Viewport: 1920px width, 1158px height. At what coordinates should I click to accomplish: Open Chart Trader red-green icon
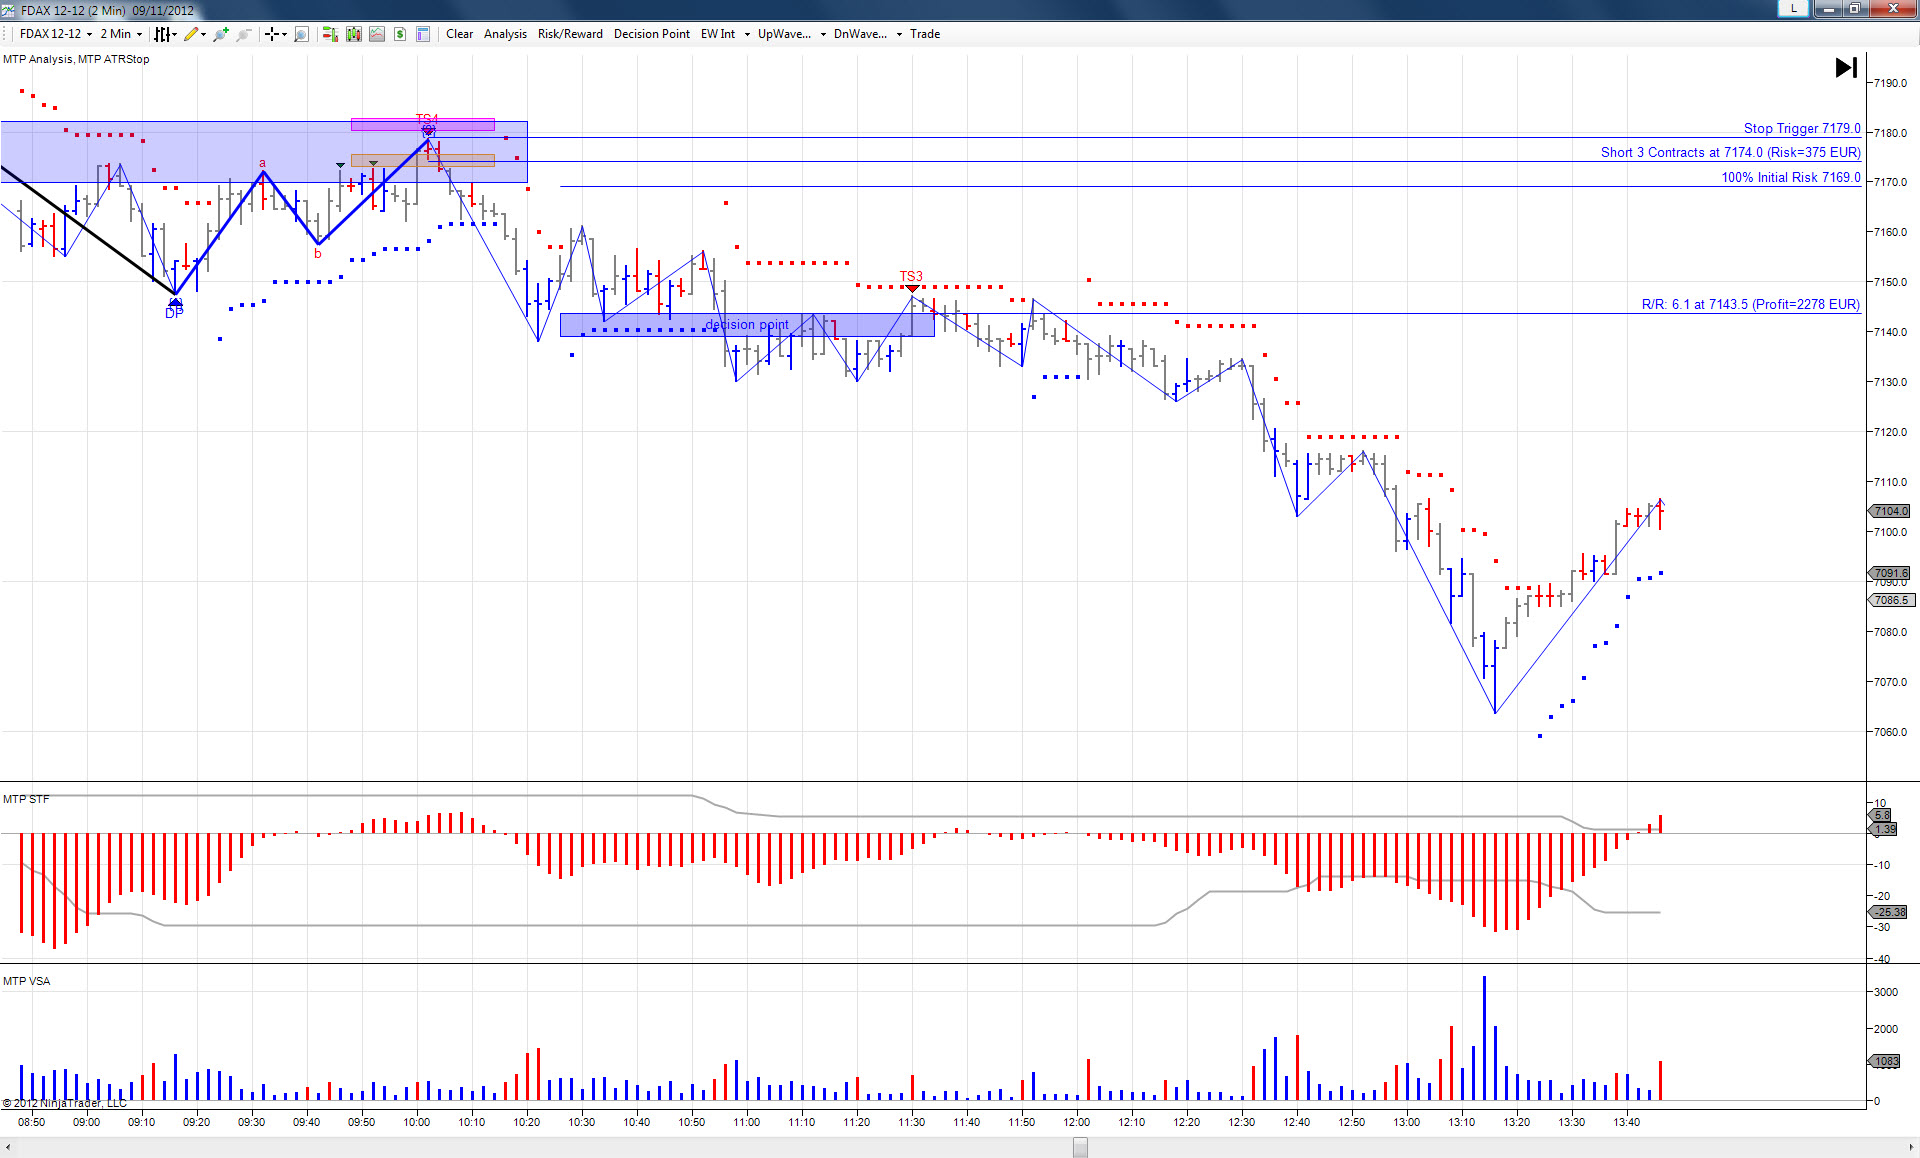click(x=330, y=34)
